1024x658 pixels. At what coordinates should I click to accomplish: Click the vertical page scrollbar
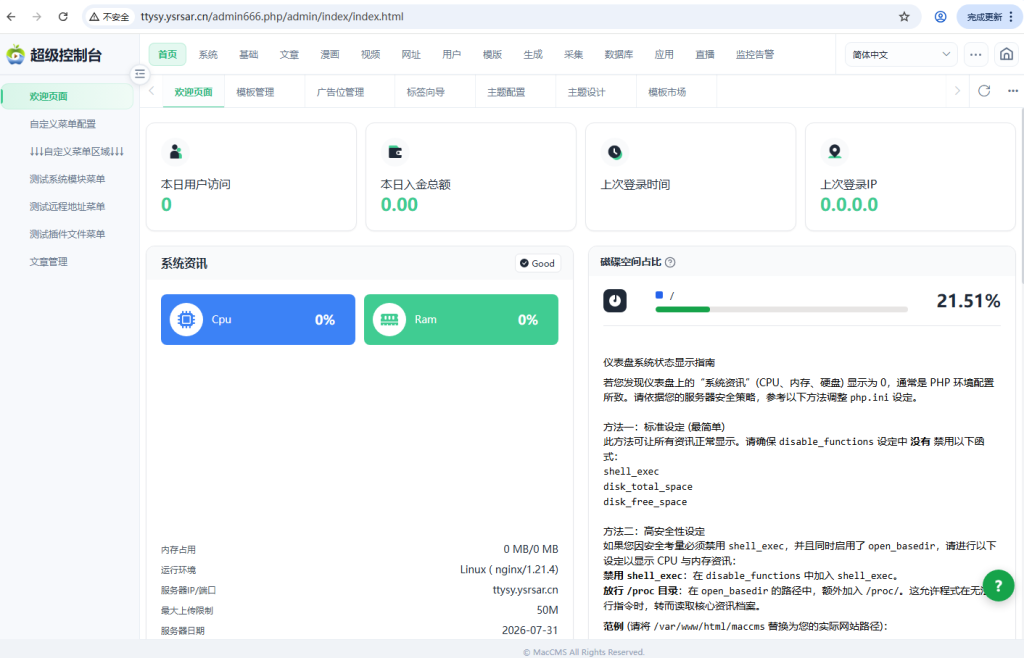pos(1021,196)
